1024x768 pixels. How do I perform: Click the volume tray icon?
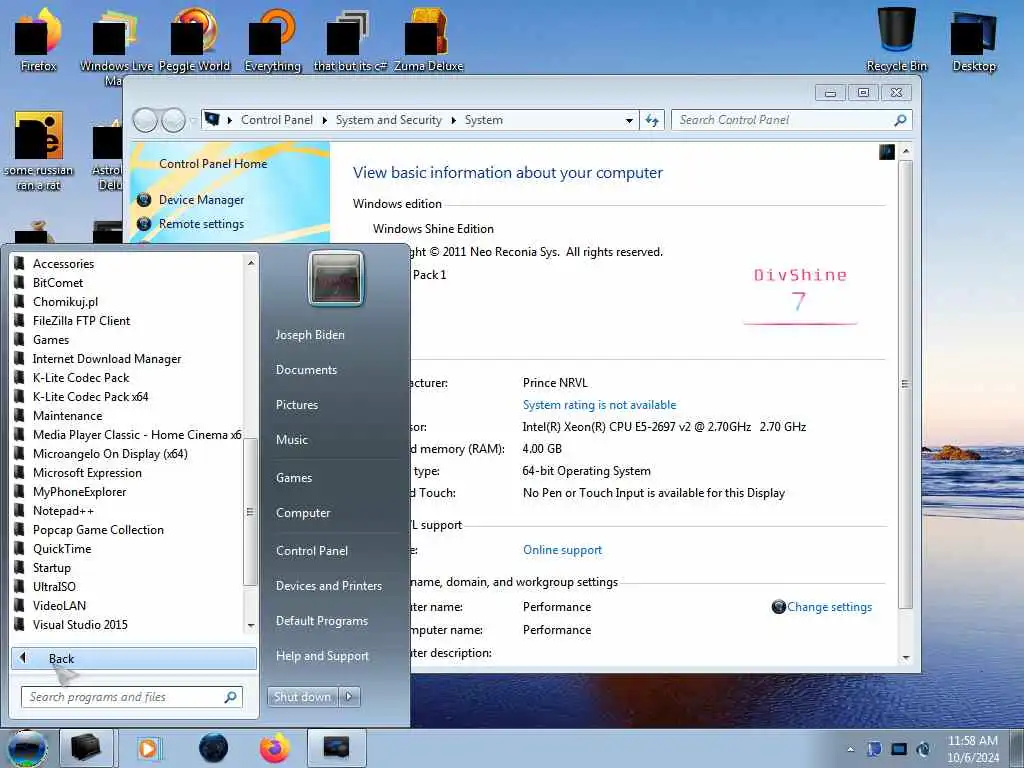pos(923,749)
